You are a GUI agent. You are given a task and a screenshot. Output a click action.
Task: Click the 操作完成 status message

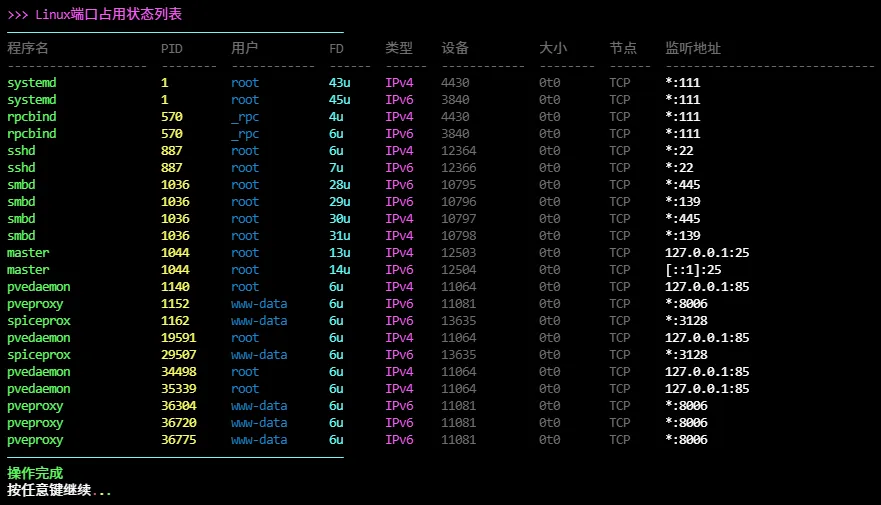click(x=35, y=473)
